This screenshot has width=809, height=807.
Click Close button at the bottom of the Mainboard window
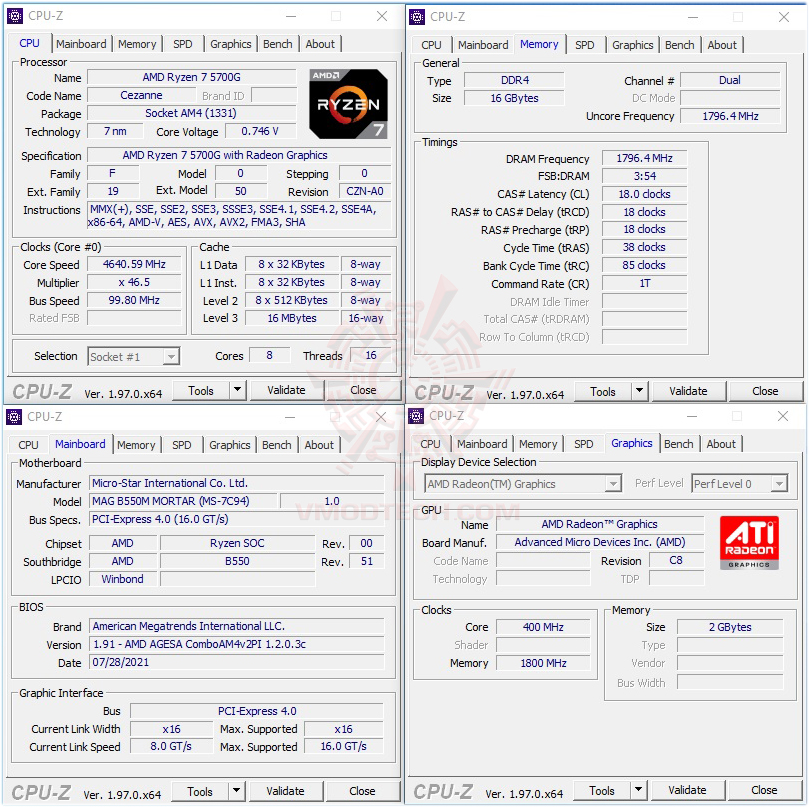click(362, 791)
